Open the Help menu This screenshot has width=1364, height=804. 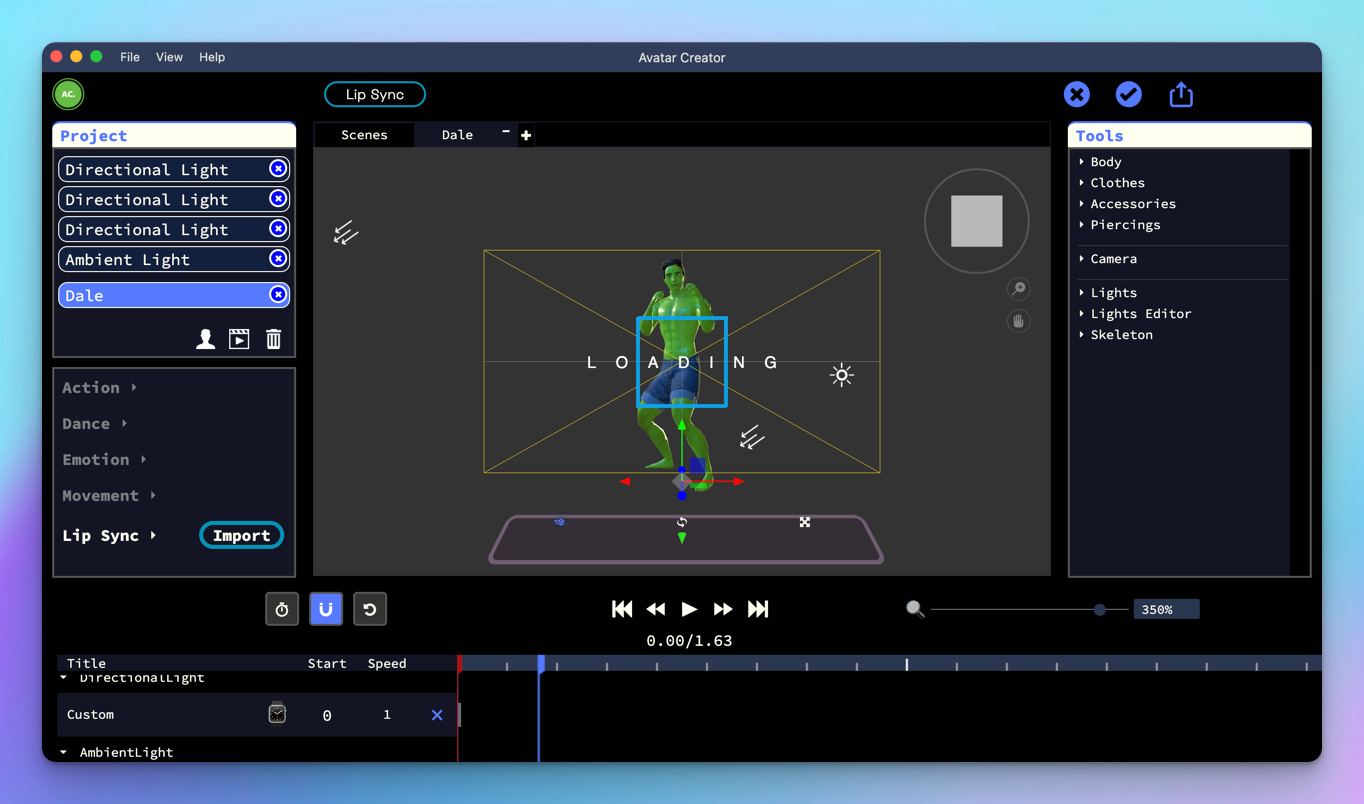click(212, 57)
